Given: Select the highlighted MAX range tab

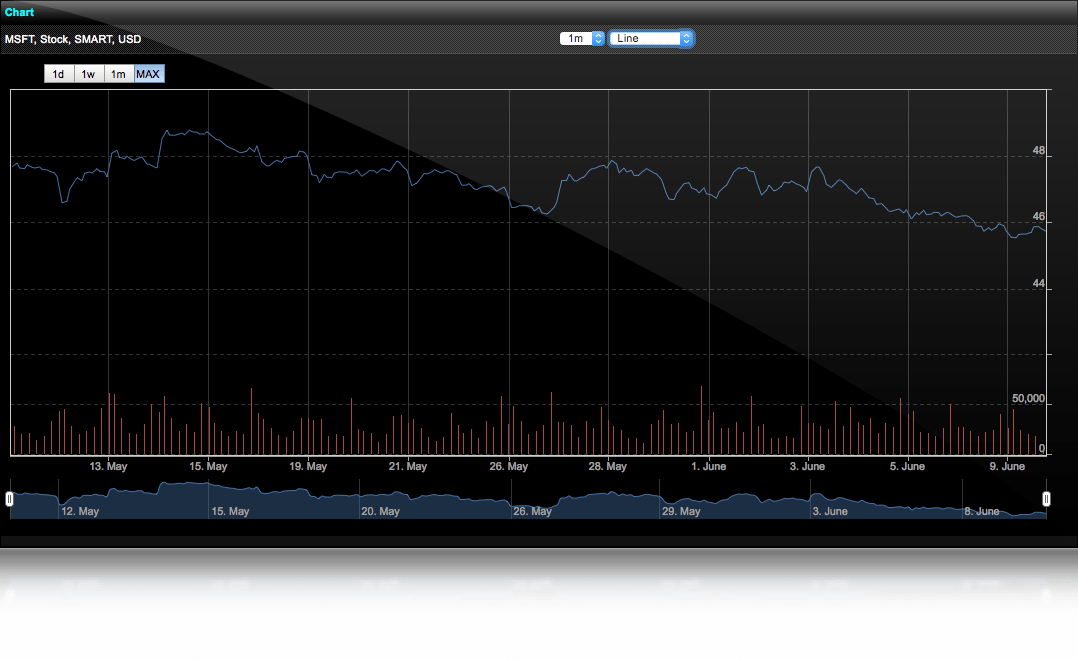Looking at the screenshot, I should tap(148, 73).
